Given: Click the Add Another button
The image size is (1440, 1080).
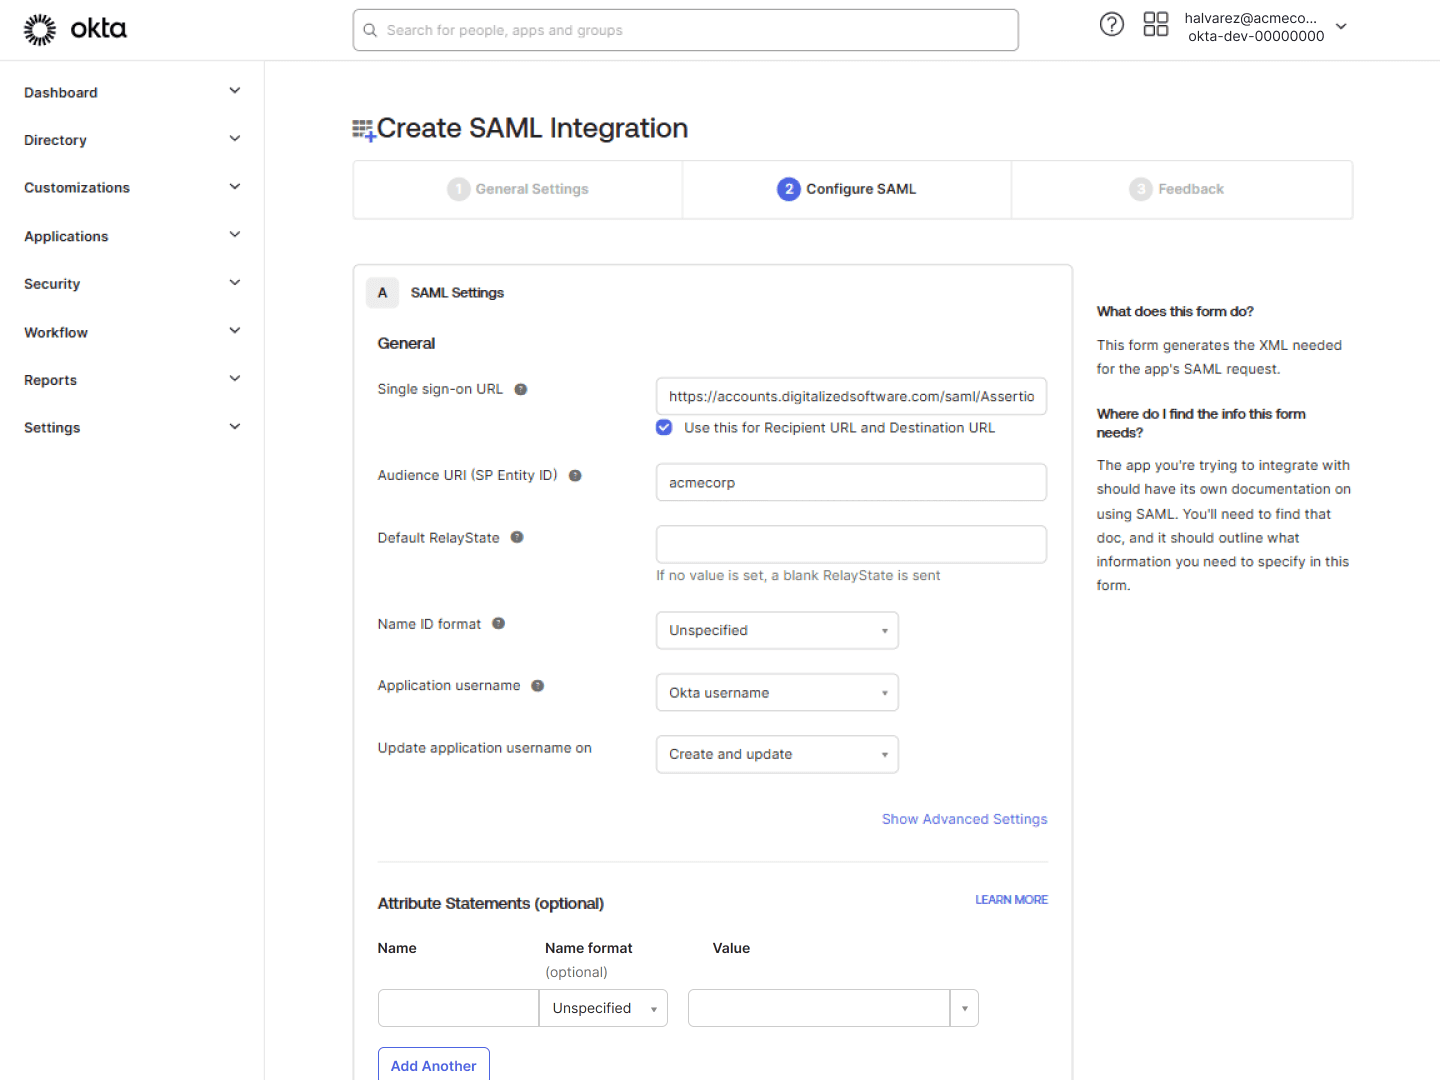Looking at the screenshot, I should (x=434, y=1064).
